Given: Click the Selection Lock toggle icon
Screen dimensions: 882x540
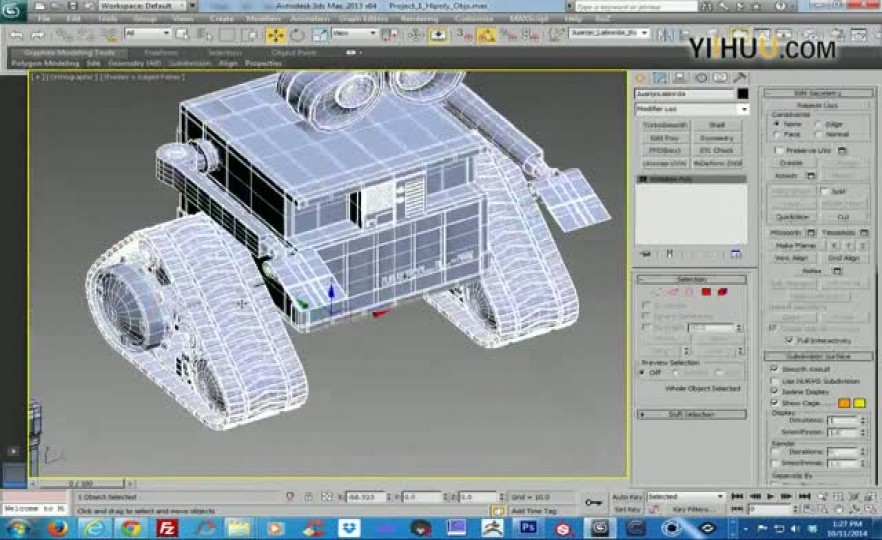Looking at the screenshot, I should (x=308, y=497).
